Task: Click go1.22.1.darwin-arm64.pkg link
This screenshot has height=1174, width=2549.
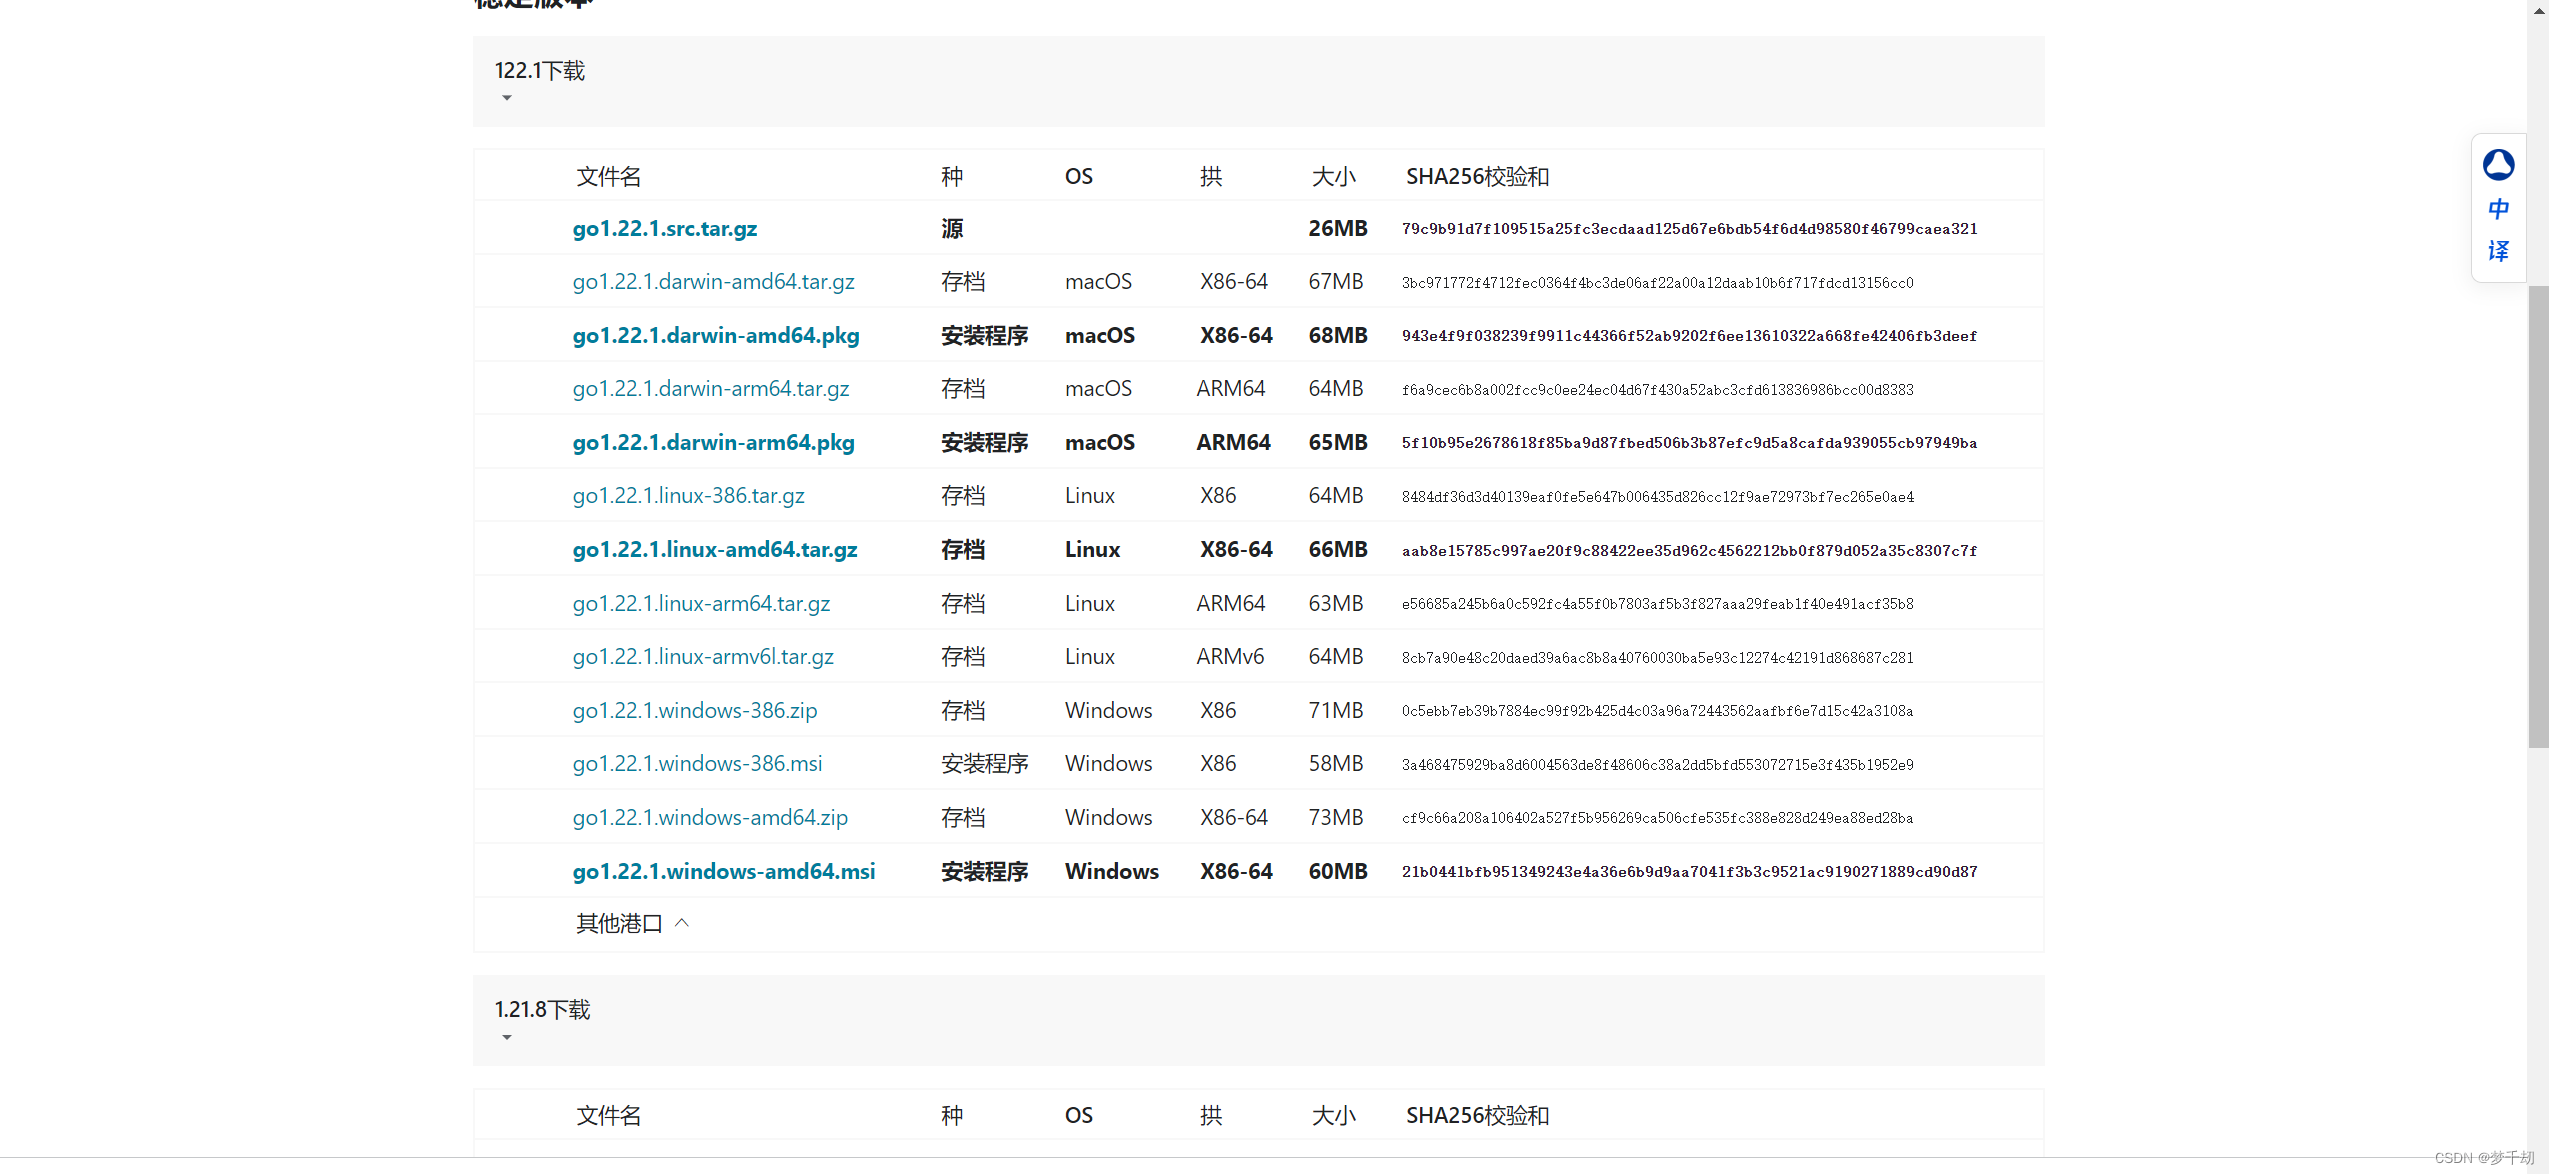Action: click(713, 443)
